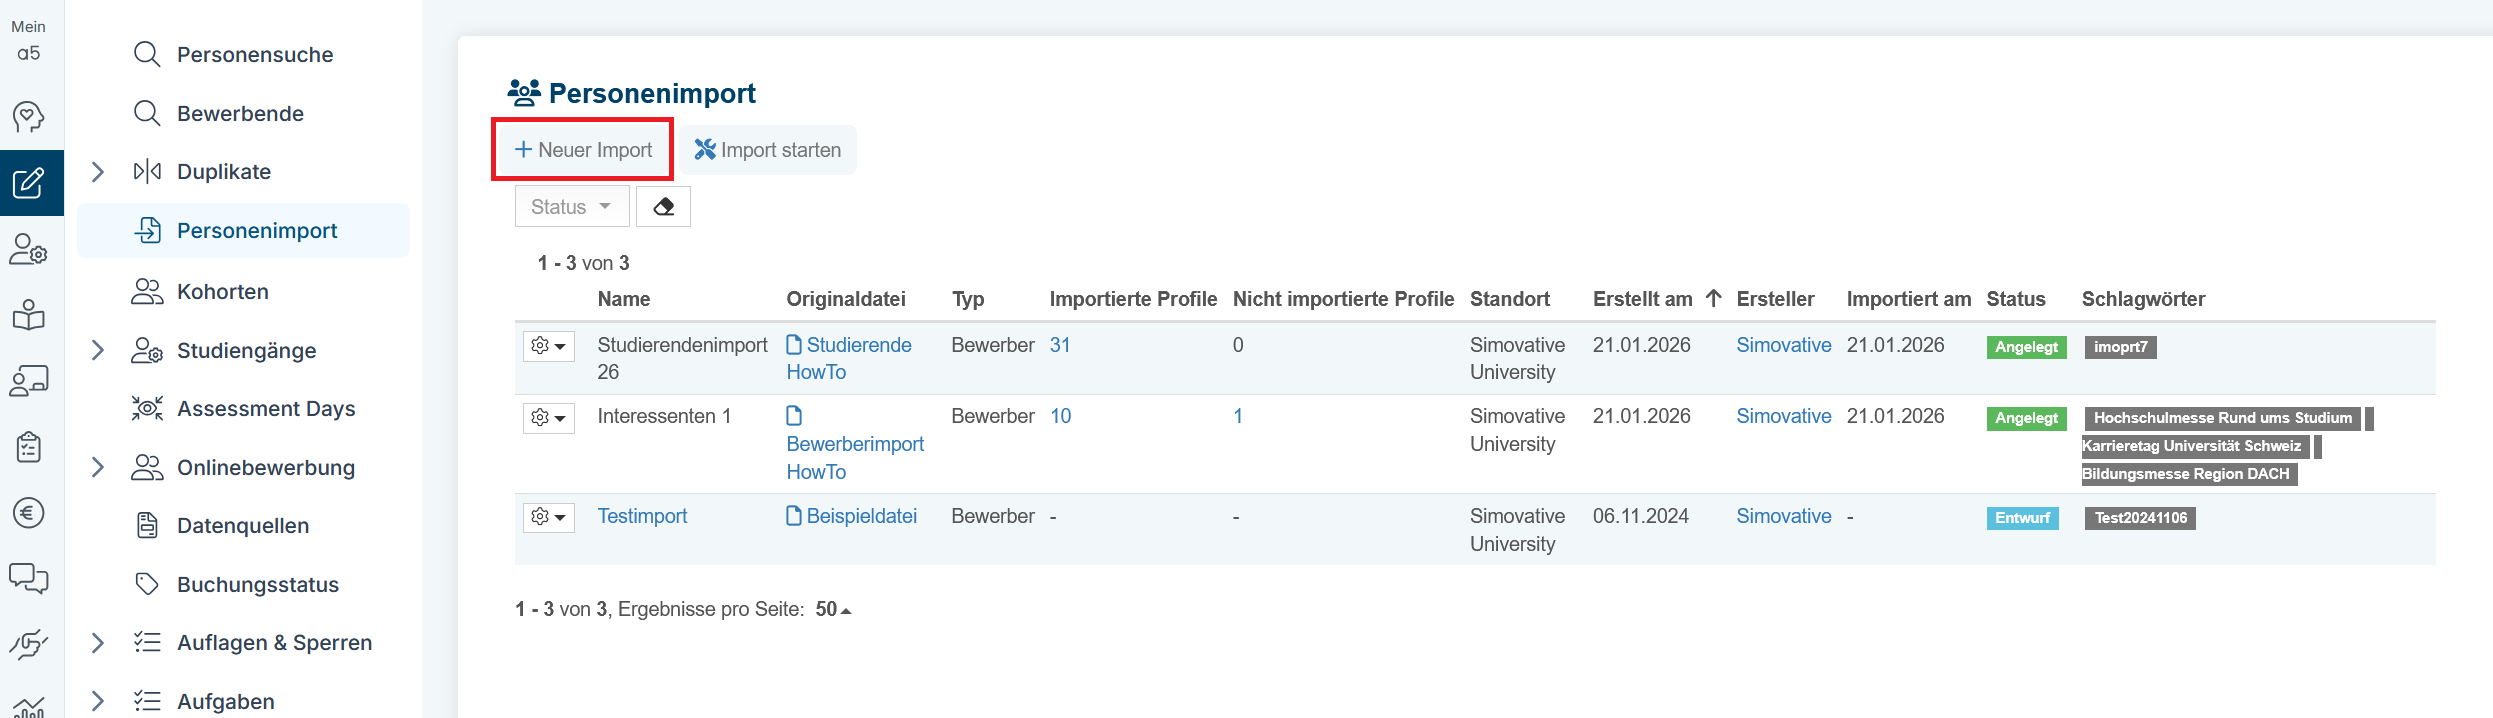Click the handshake sidebar icon
The width and height of the screenshot is (2493, 718).
tap(29, 644)
